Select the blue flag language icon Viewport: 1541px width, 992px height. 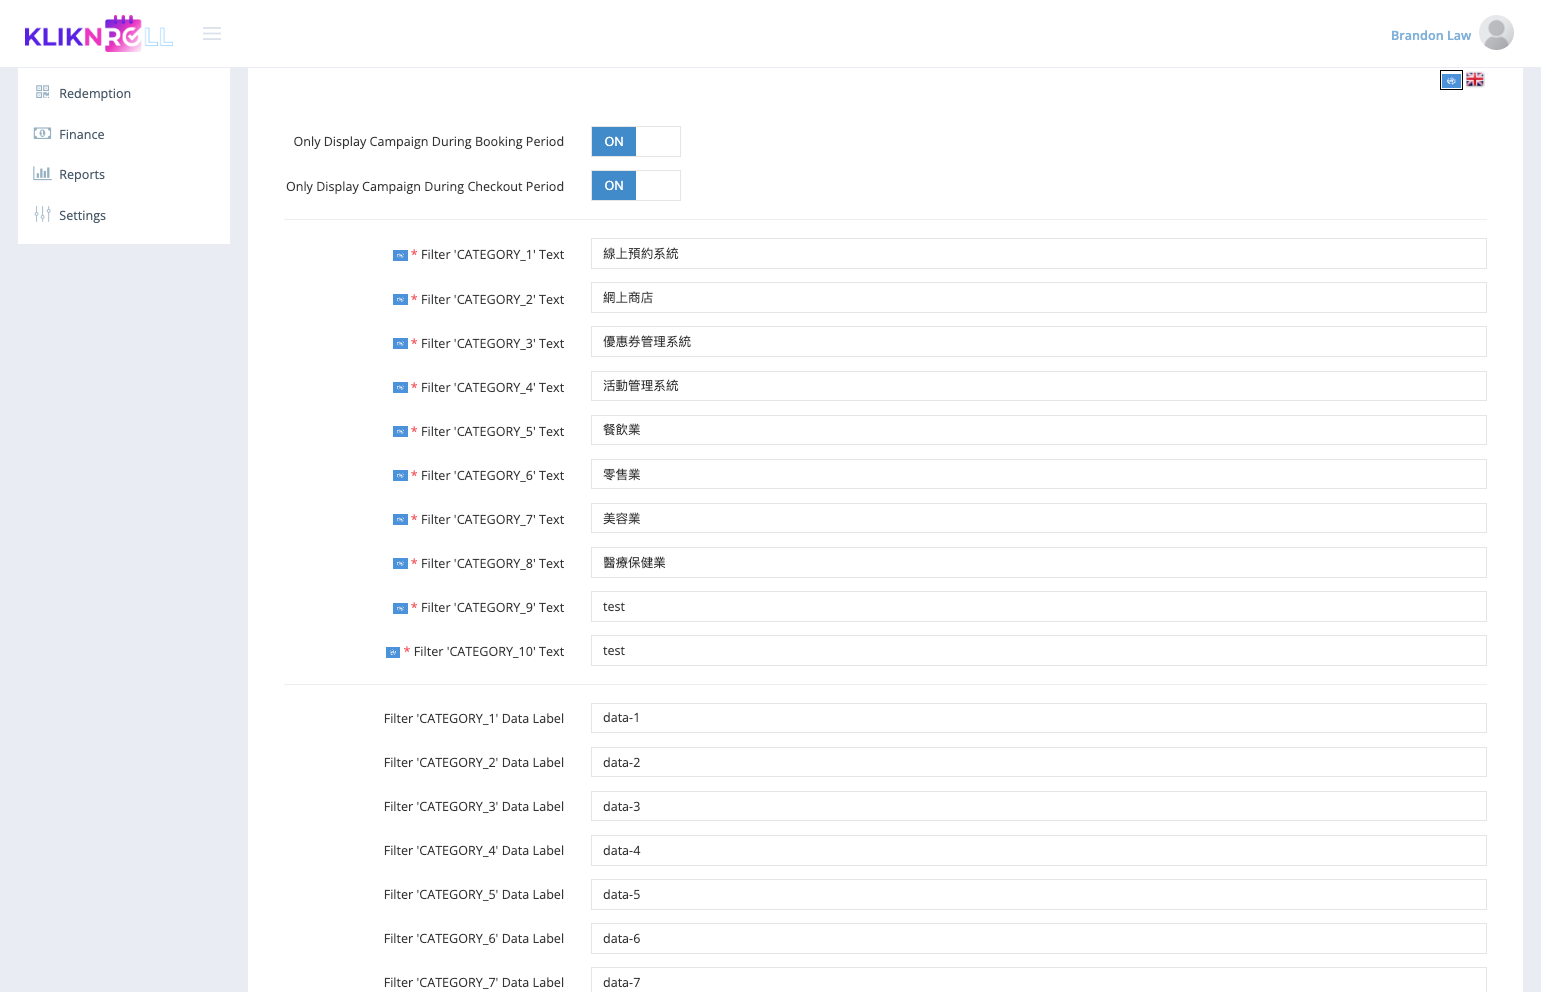click(x=1451, y=80)
